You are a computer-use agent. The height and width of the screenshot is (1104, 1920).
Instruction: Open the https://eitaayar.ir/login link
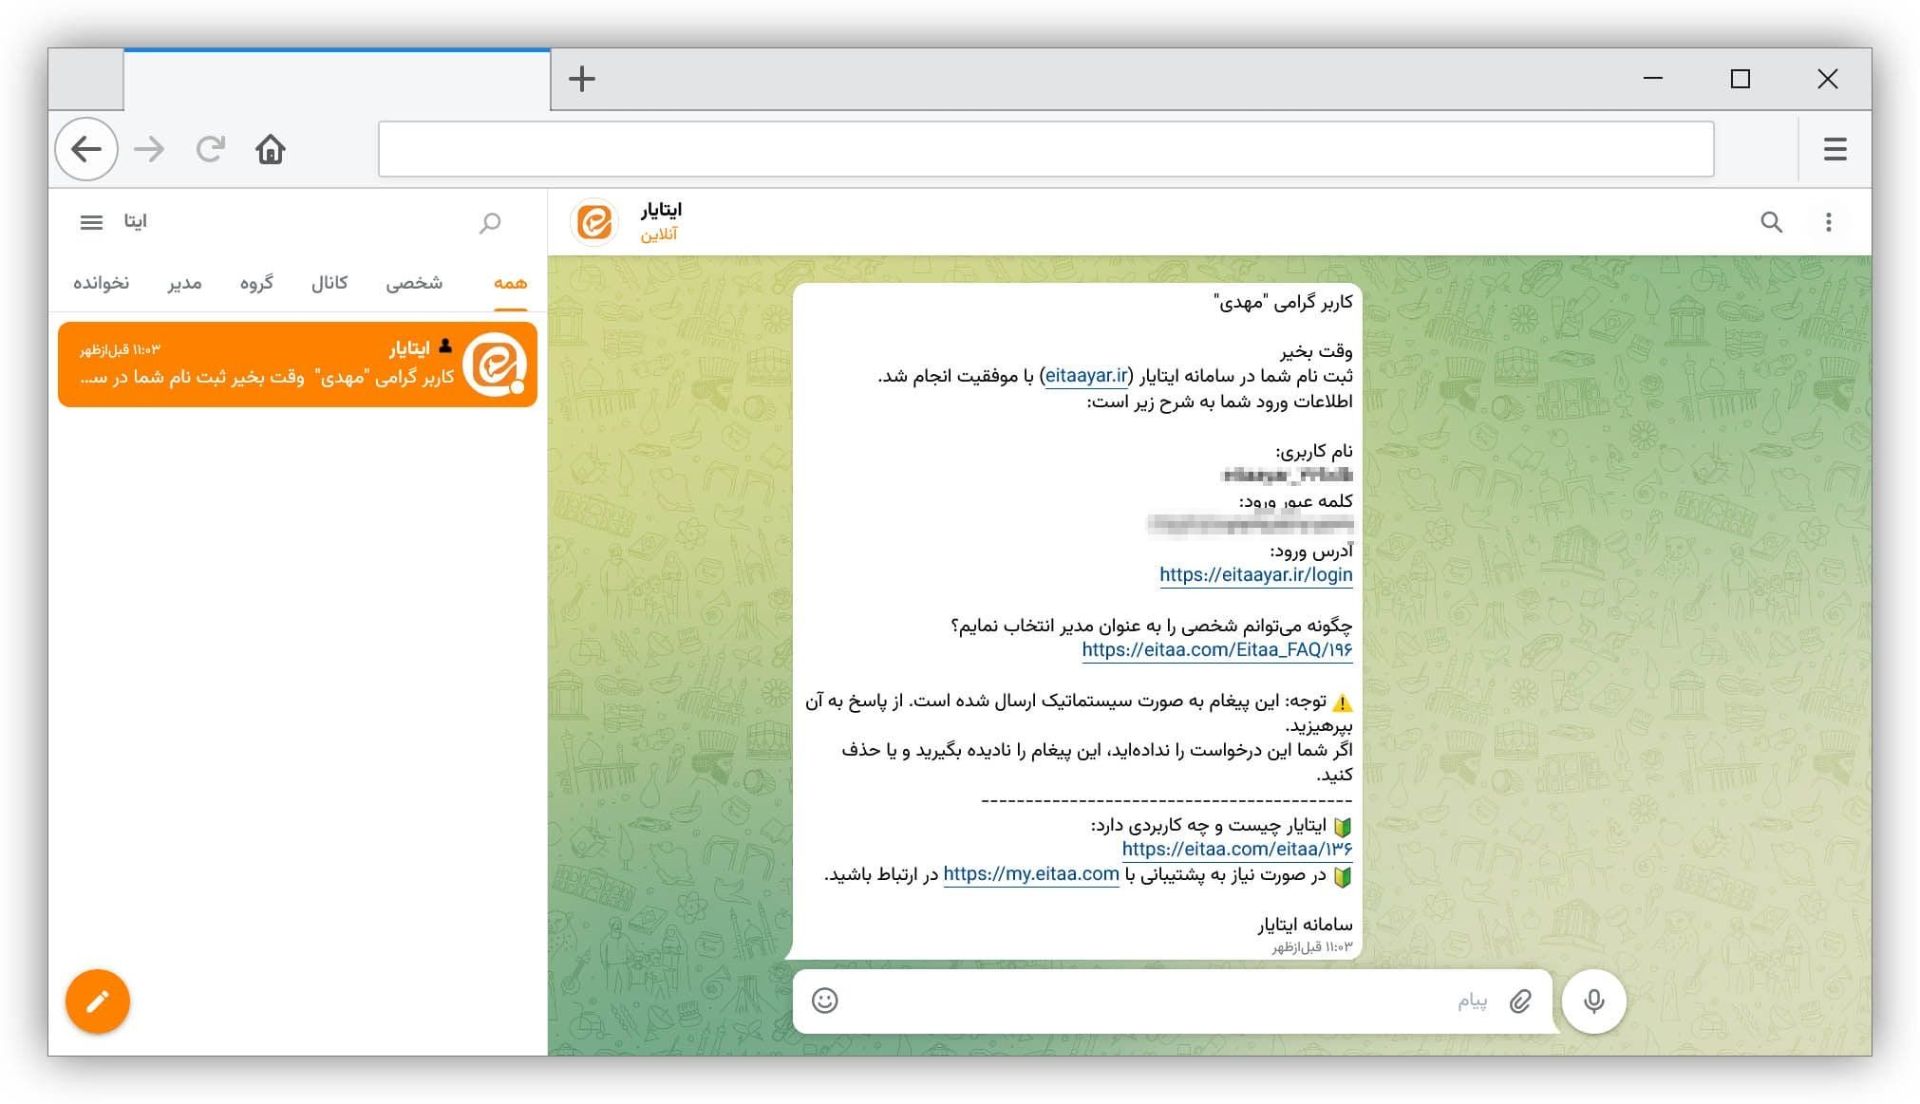(1256, 575)
